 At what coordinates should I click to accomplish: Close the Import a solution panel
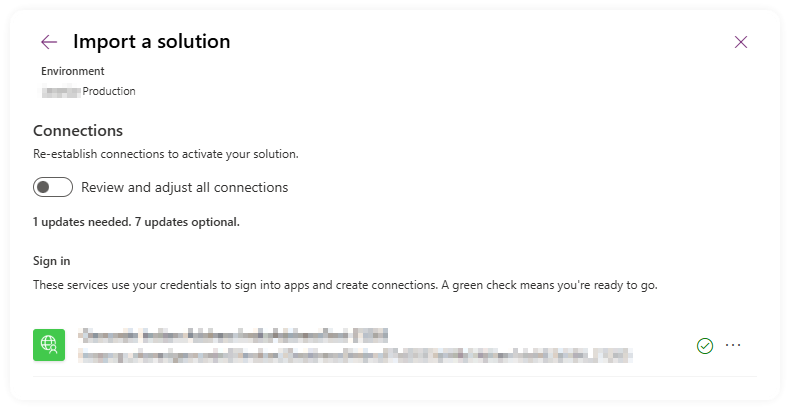(x=741, y=42)
